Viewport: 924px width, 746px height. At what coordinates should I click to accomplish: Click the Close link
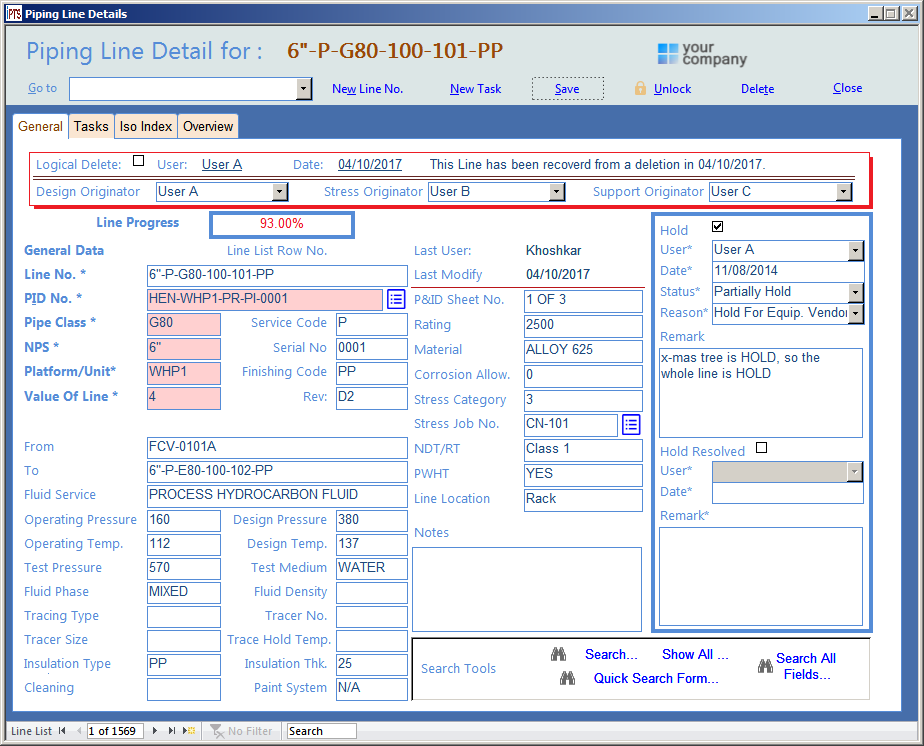pyautogui.click(x=847, y=88)
